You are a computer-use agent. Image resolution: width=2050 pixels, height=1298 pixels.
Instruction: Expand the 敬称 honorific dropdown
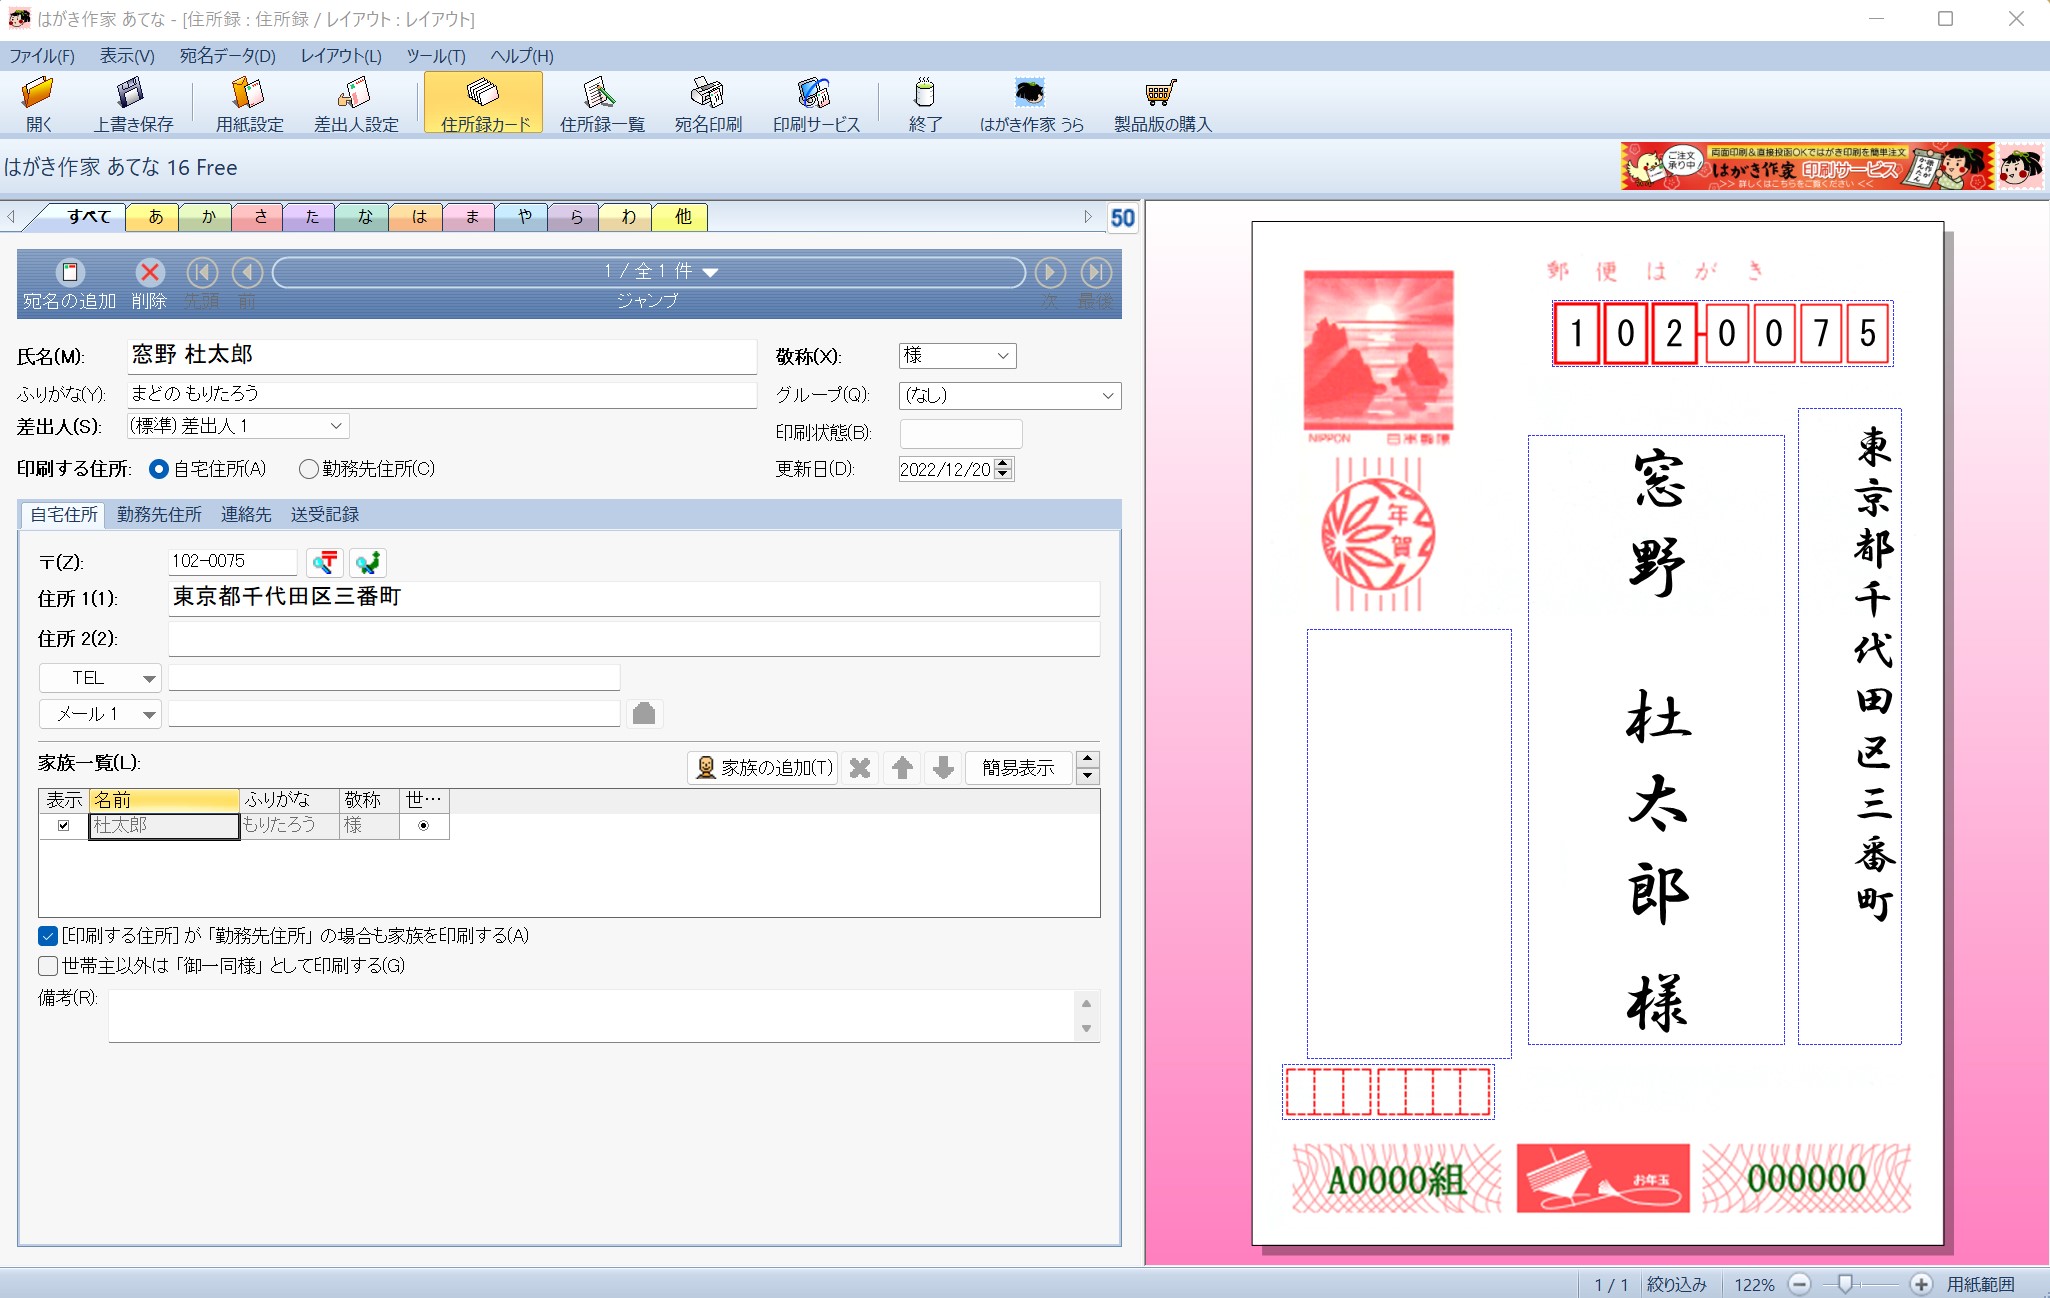(1003, 356)
